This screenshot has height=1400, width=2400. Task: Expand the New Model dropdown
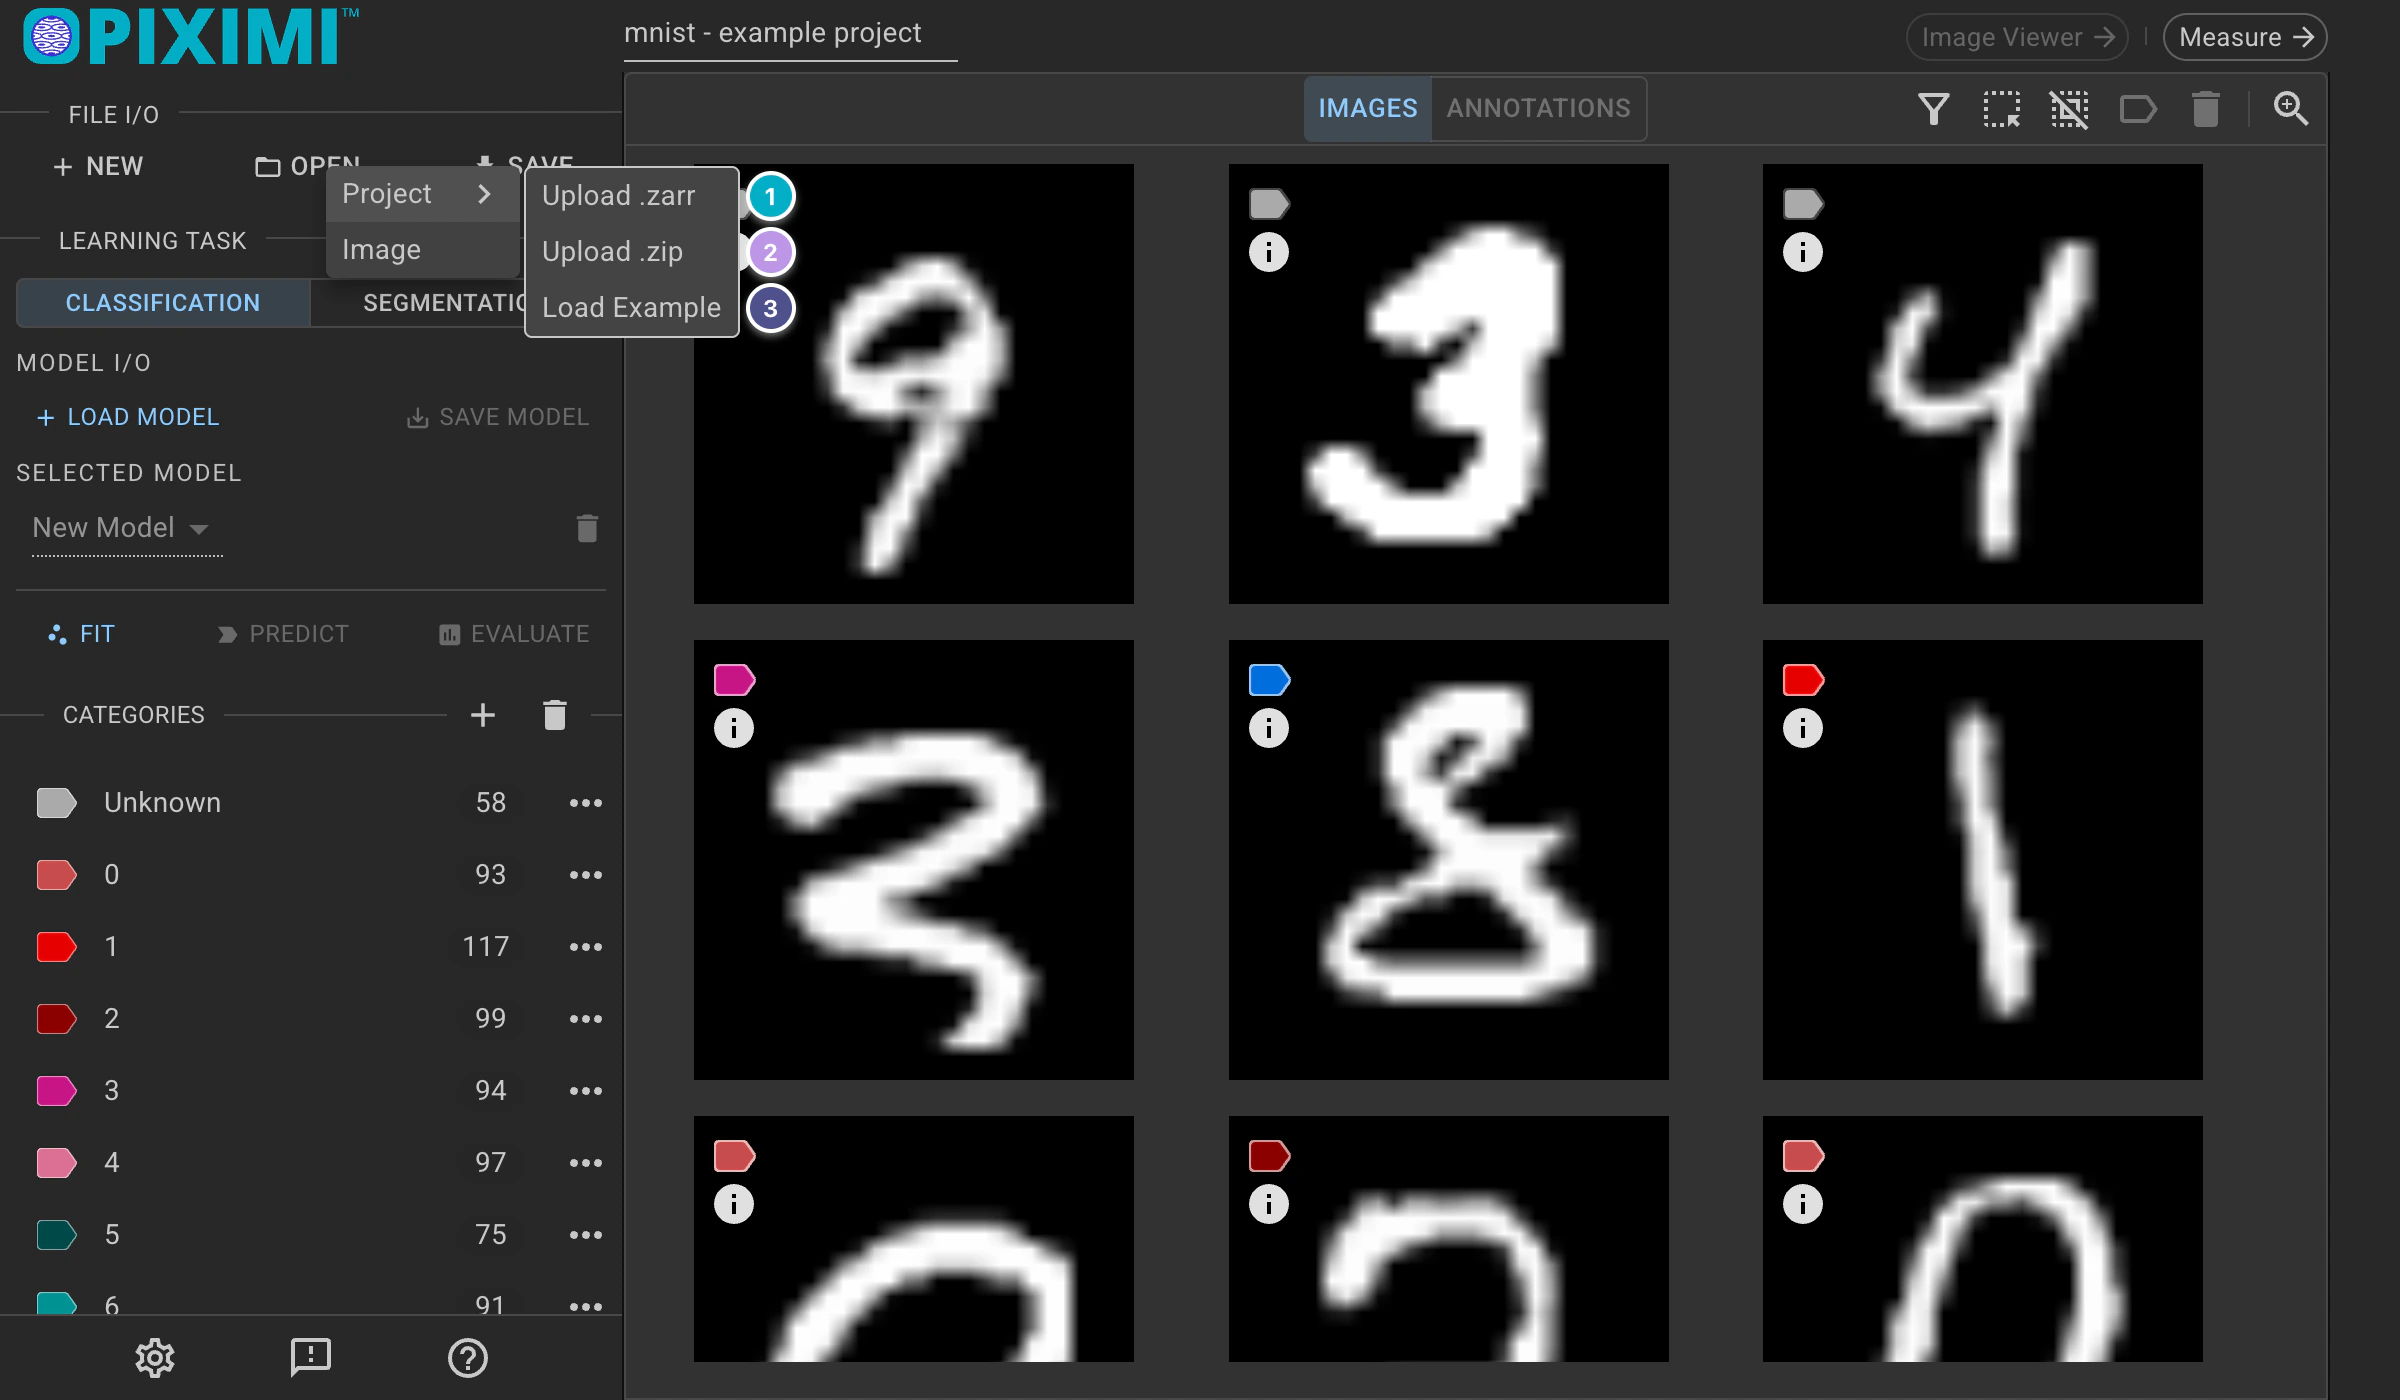(127, 528)
